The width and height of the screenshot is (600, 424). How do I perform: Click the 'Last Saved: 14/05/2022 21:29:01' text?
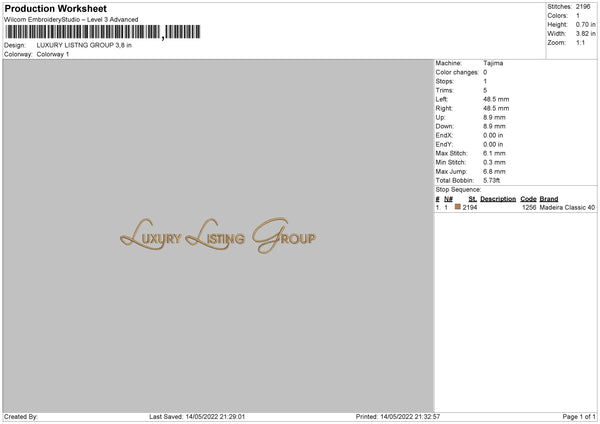(x=197, y=417)
